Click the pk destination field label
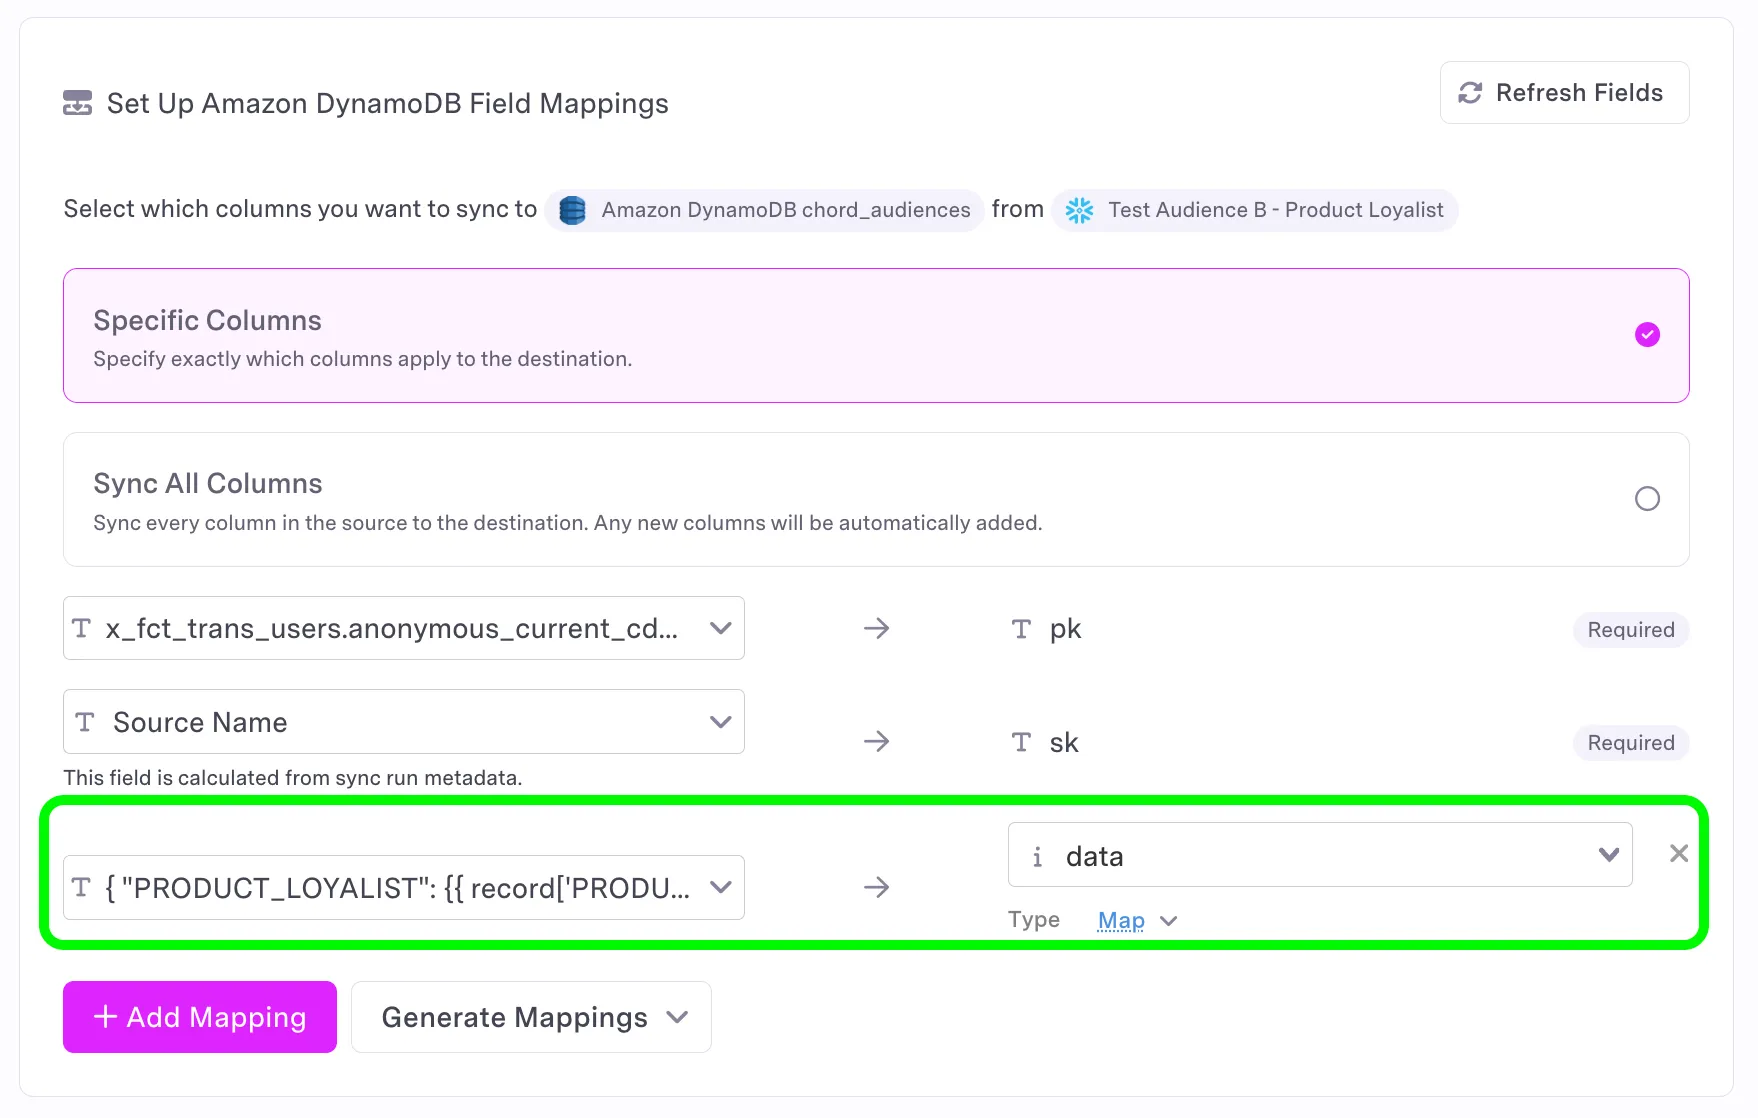Image resolution: width=1758 pixels, height=1118 pixels. 1066,629
